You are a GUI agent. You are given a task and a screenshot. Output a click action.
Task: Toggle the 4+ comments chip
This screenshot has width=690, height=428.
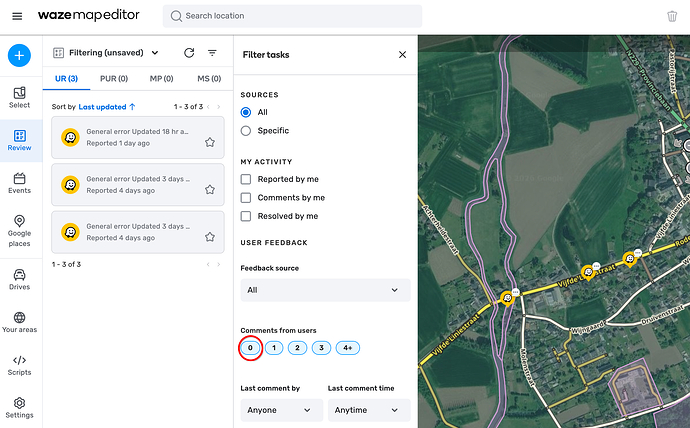point(348,348)
